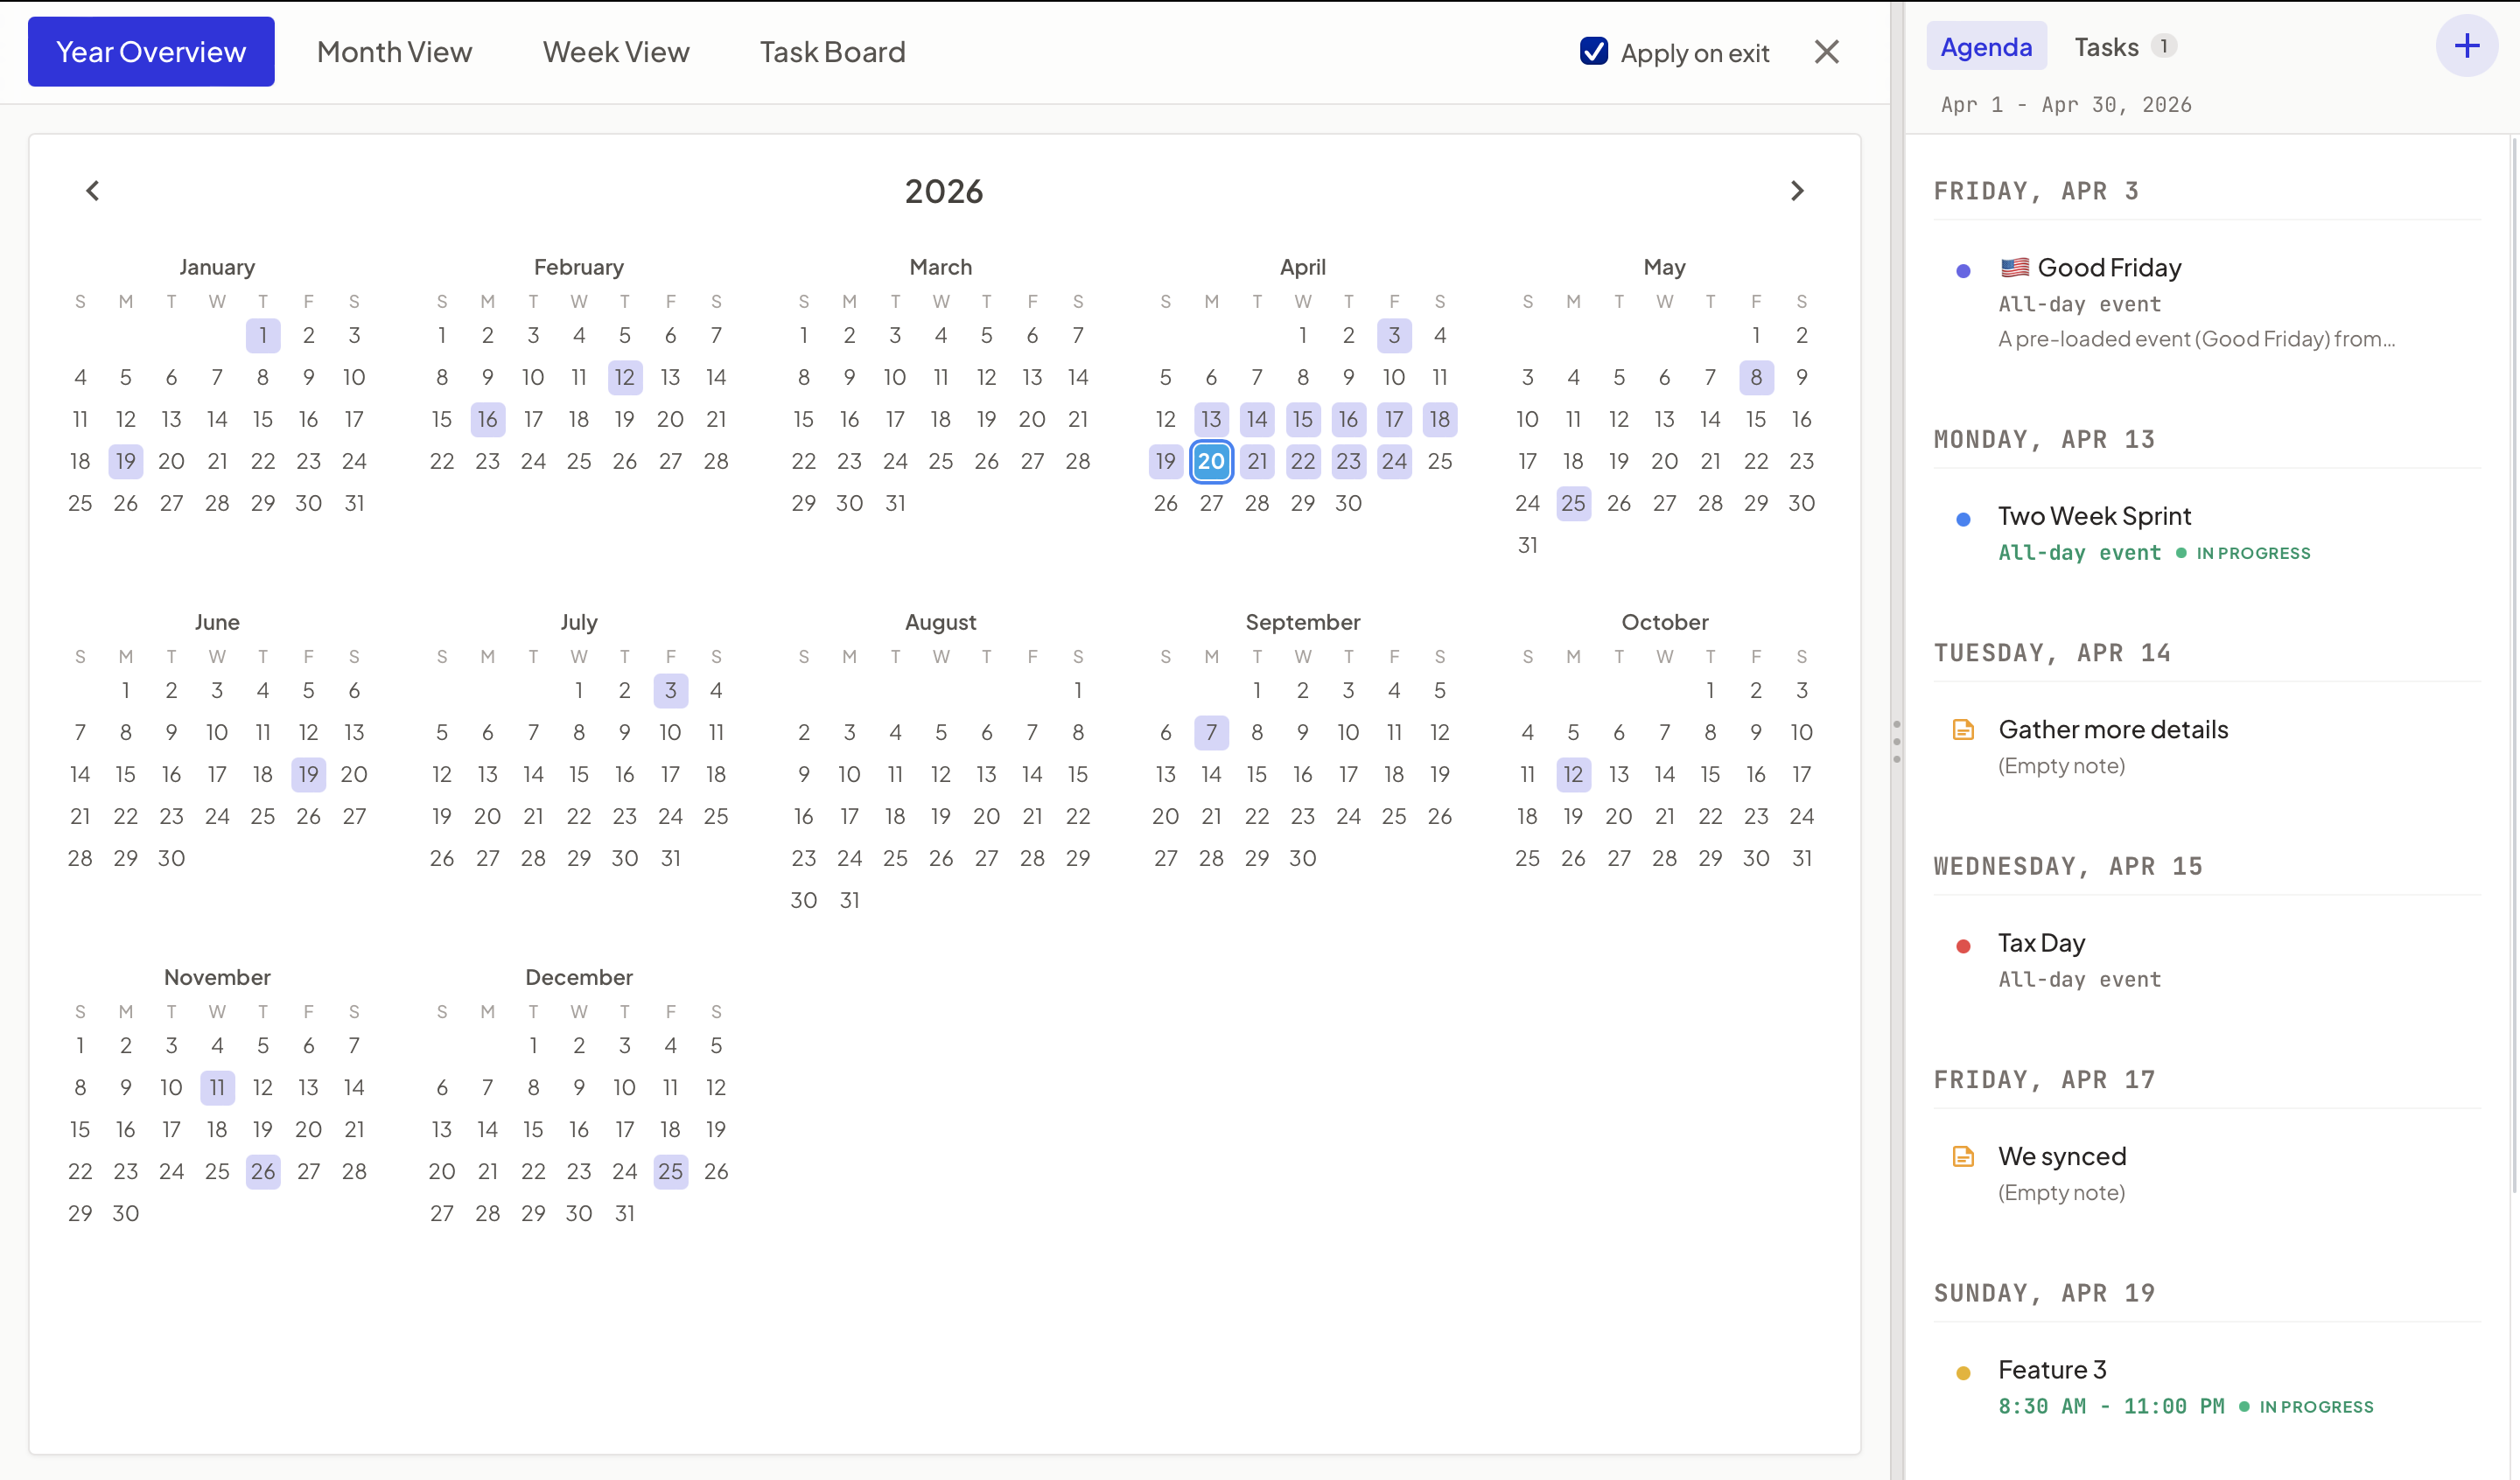Screen dimensions: 2520x1480
Task: Select July 3 highlighted date
Action: pyautogui.click(x=670, y=690)
